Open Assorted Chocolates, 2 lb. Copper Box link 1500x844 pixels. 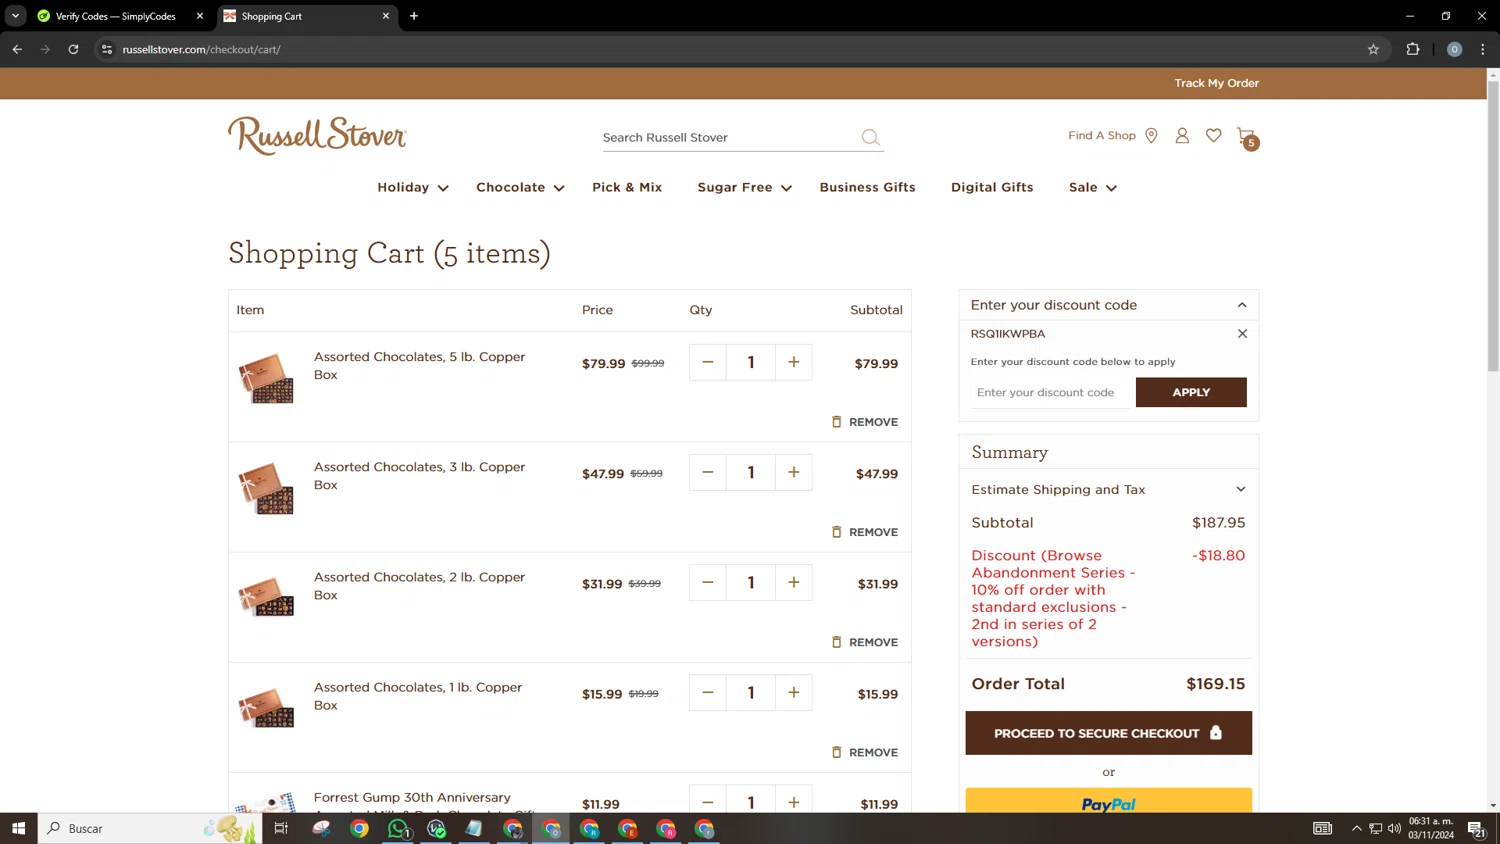click(419, 585)
